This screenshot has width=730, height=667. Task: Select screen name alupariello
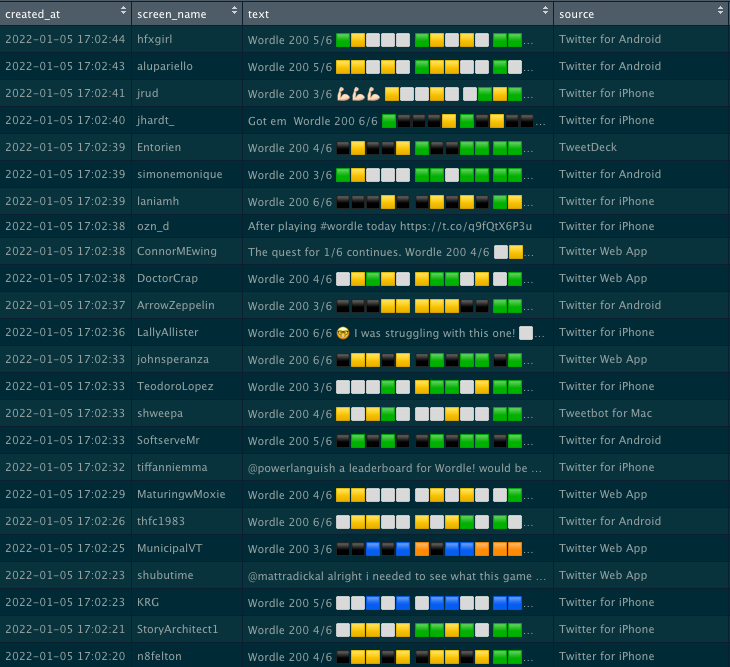(165, 66)
